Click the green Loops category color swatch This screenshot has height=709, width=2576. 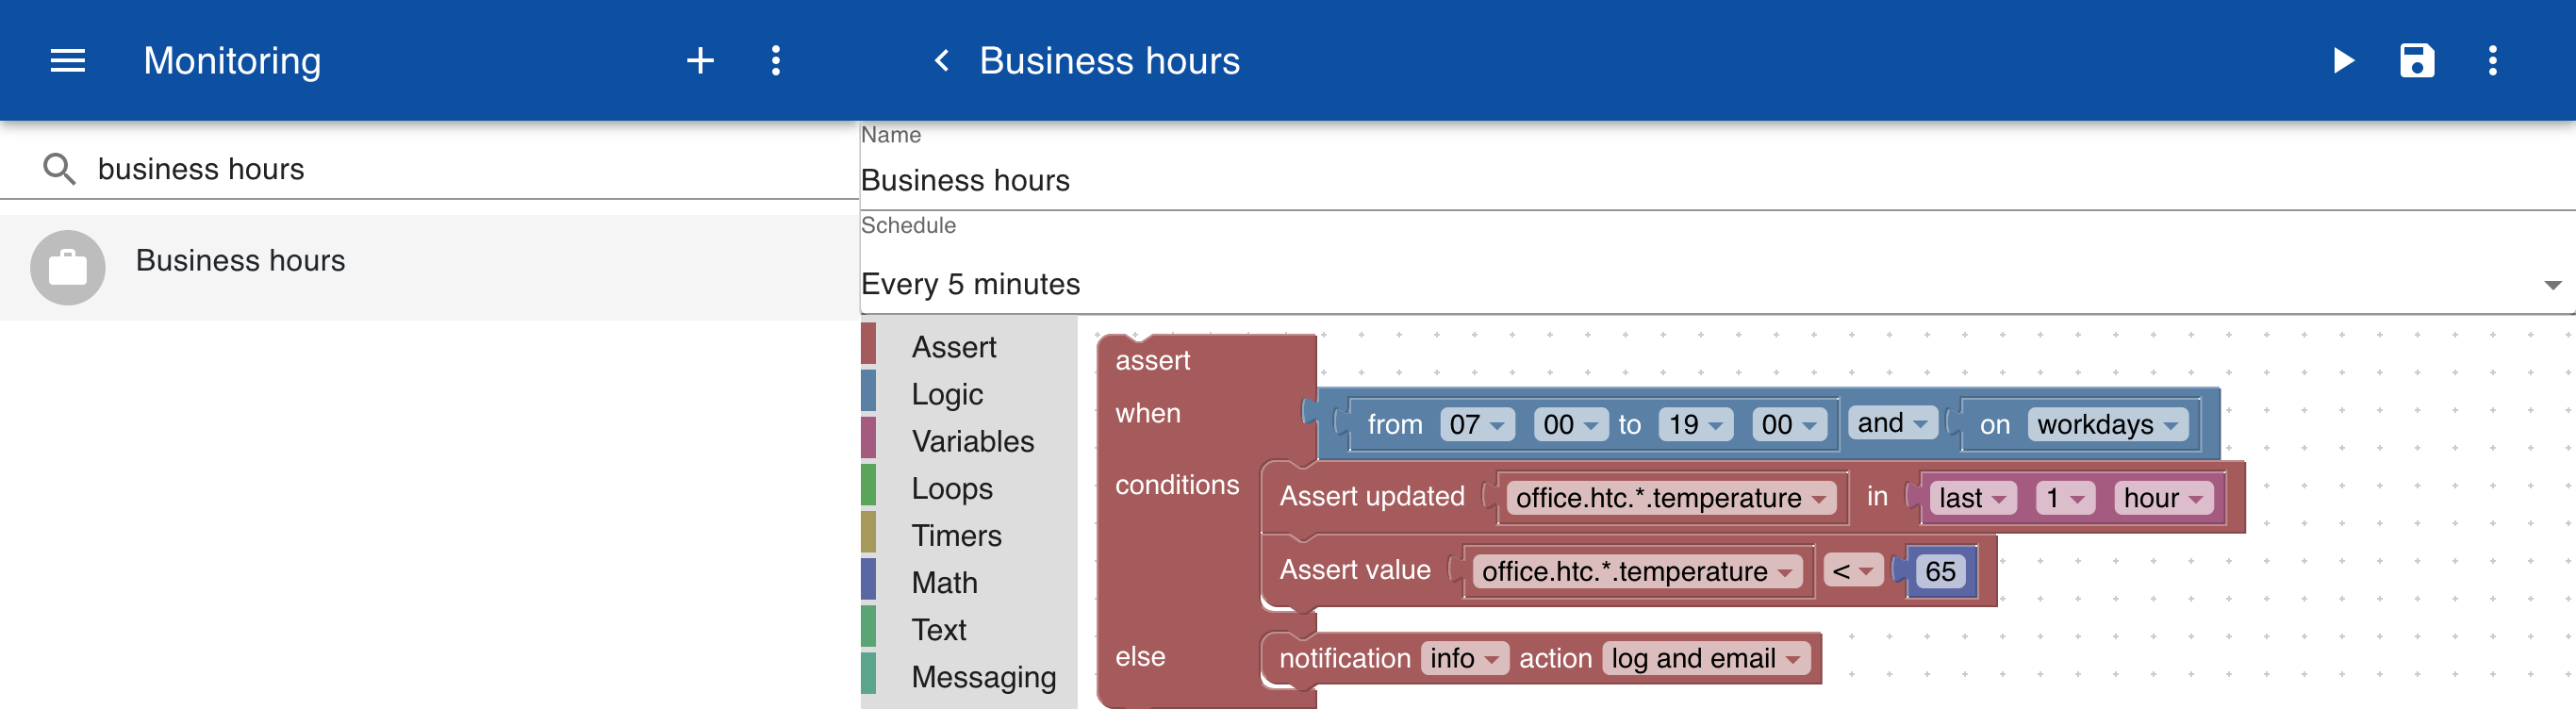[x=868, y=487]
